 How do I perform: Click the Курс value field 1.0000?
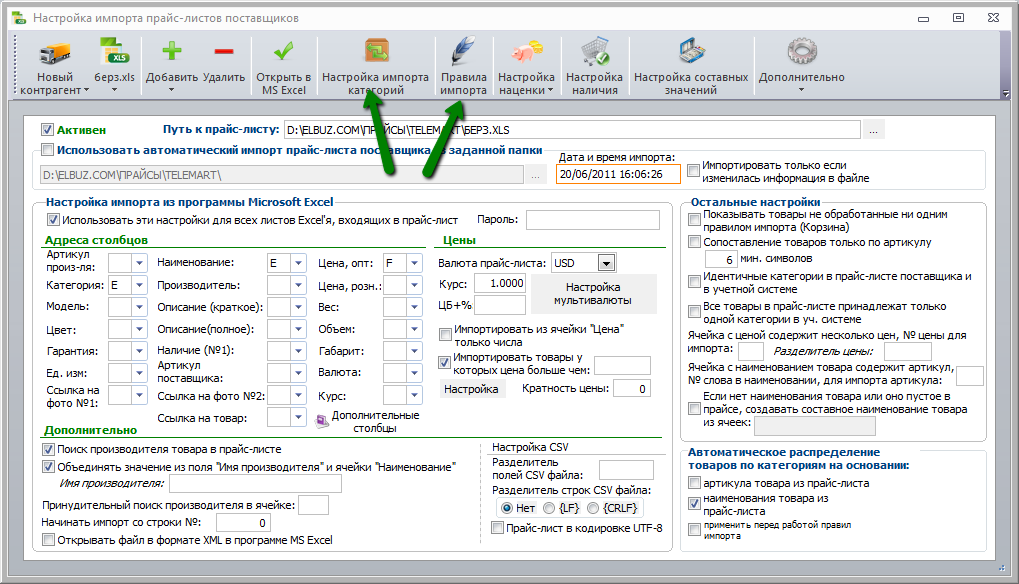500,283
